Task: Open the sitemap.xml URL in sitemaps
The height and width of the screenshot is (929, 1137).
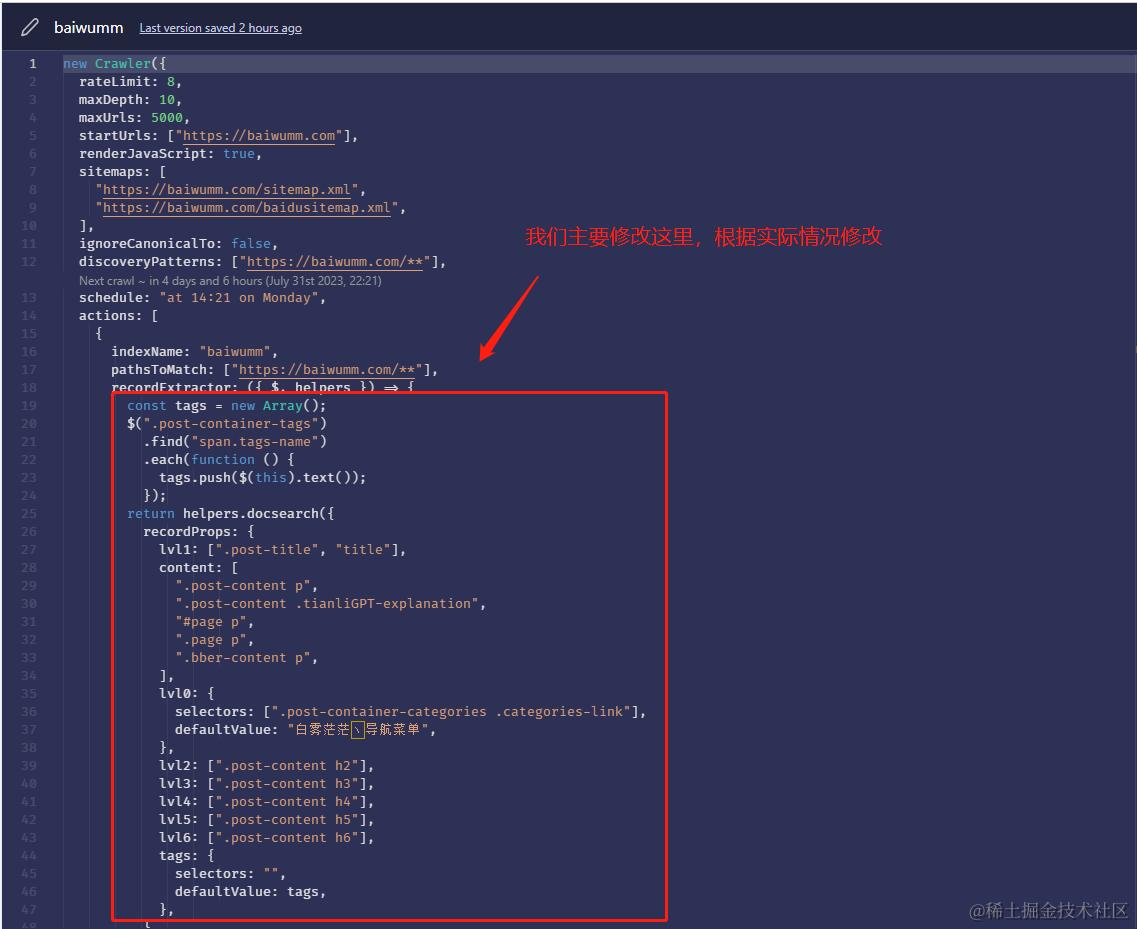Action: pyautogui.click(x=227, y=189)
